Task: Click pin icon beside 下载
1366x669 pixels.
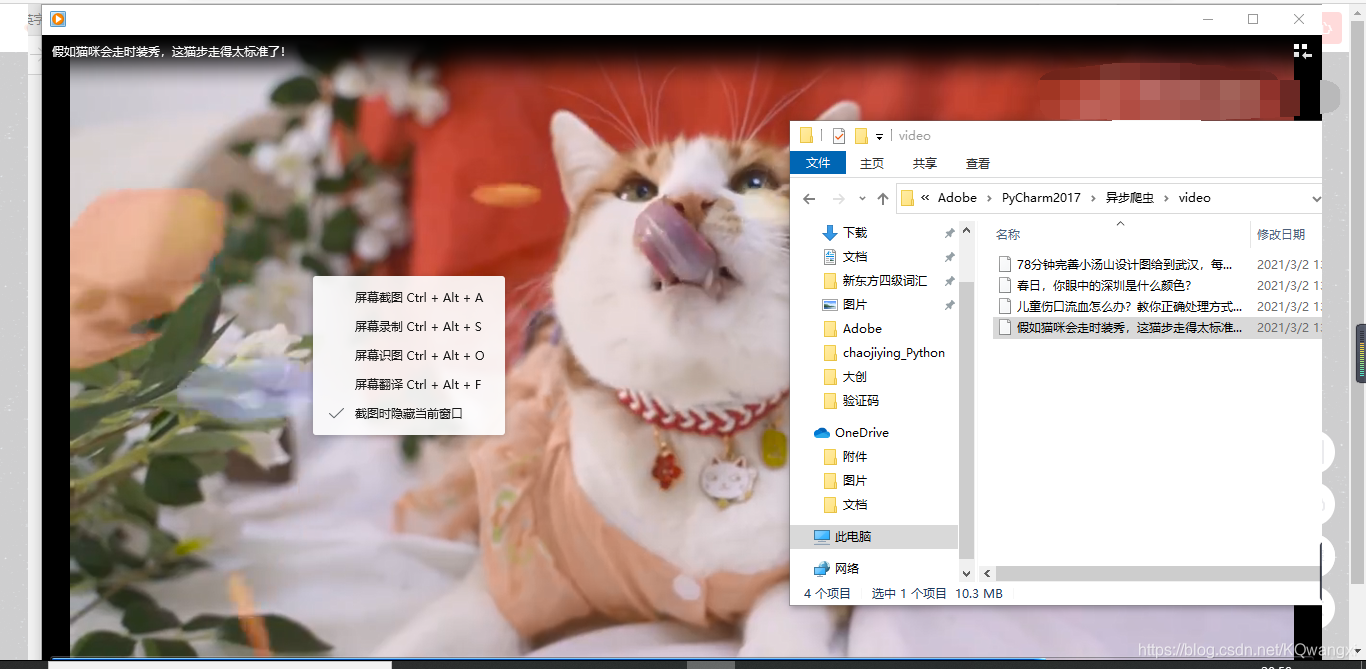Action: [x=949, y=232]
